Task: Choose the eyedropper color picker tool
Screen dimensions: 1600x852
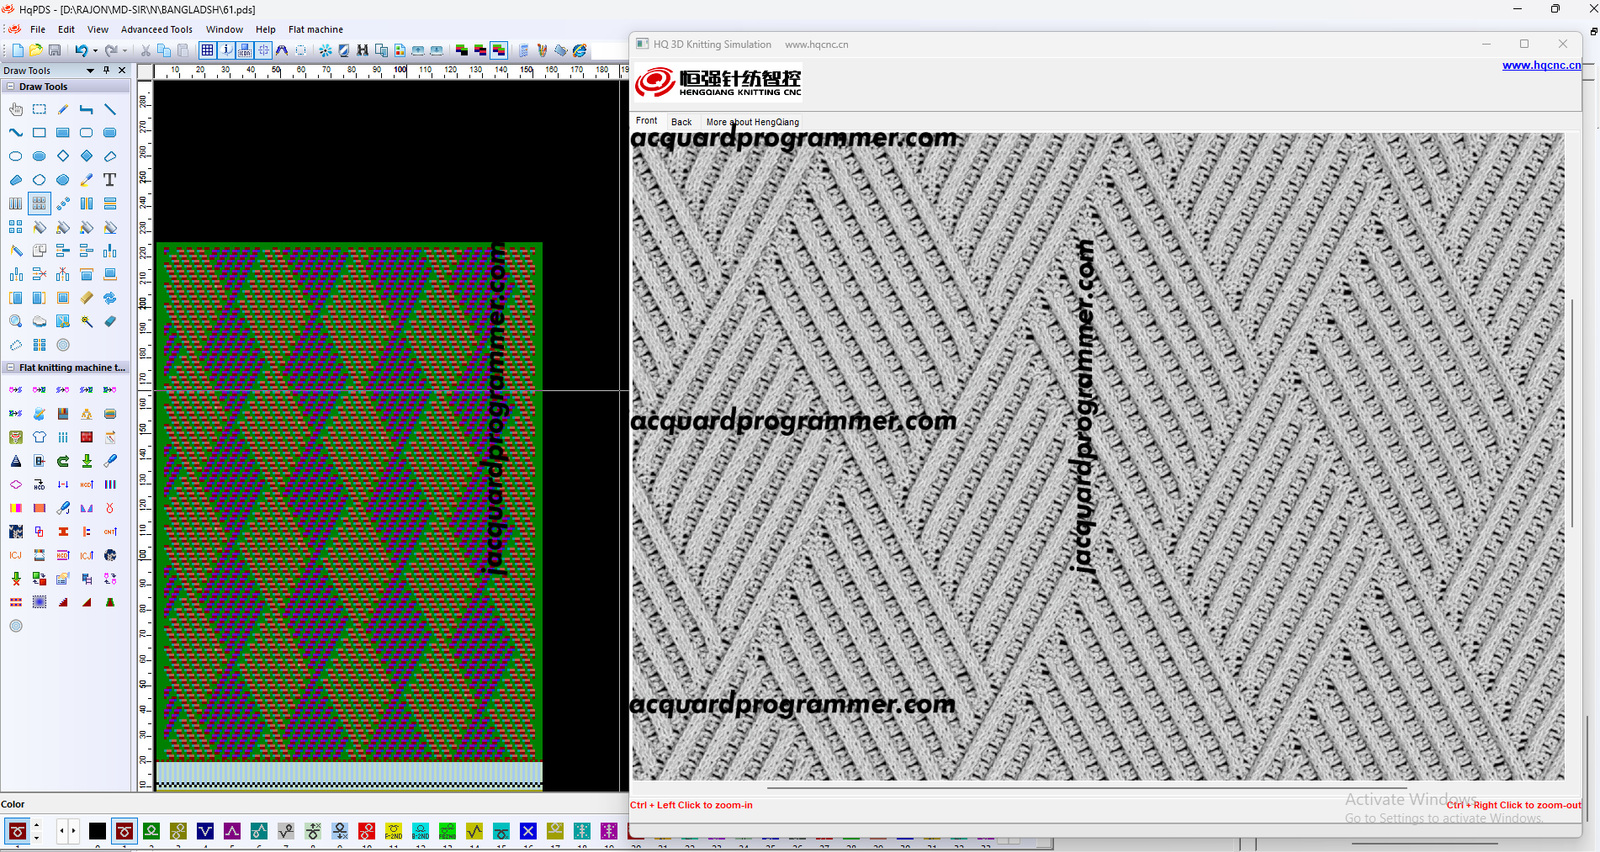Action: (86, 180)
